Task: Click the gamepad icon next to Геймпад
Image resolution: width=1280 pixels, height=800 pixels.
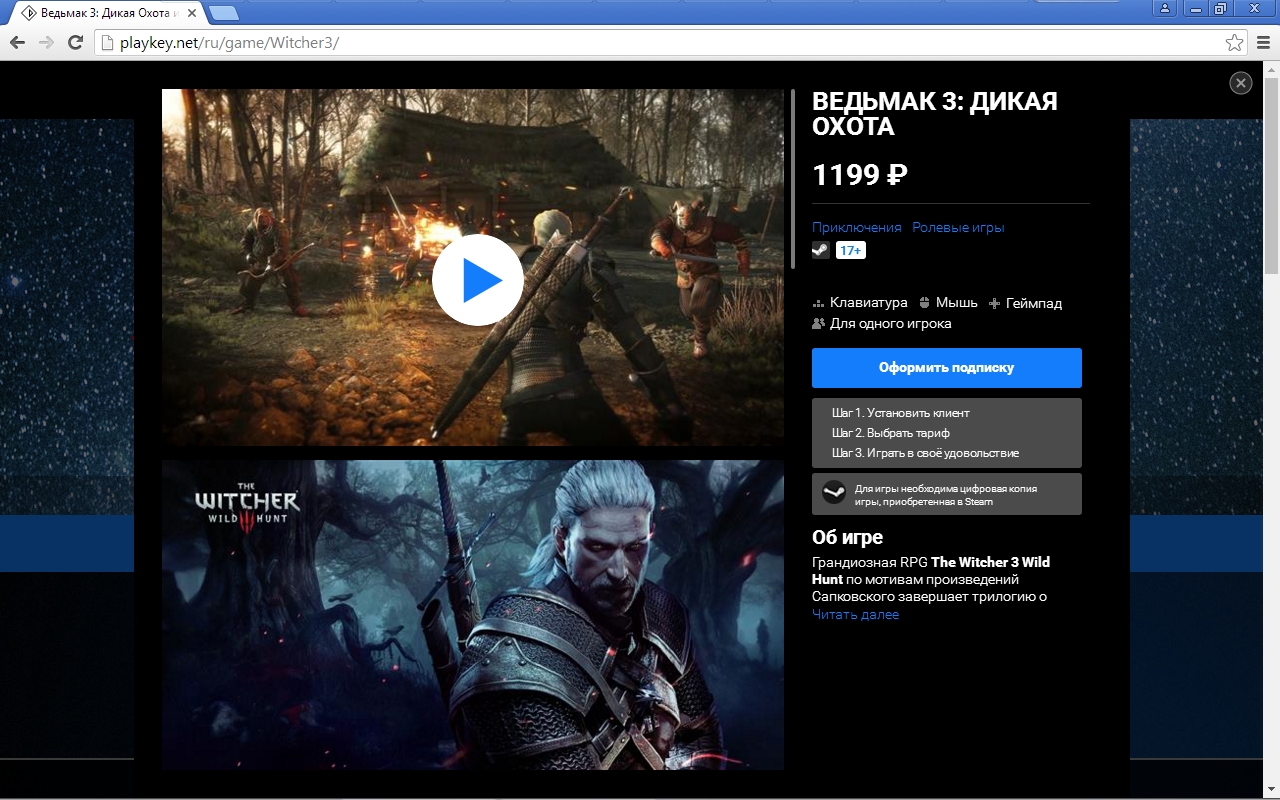Action: point(995,303)
